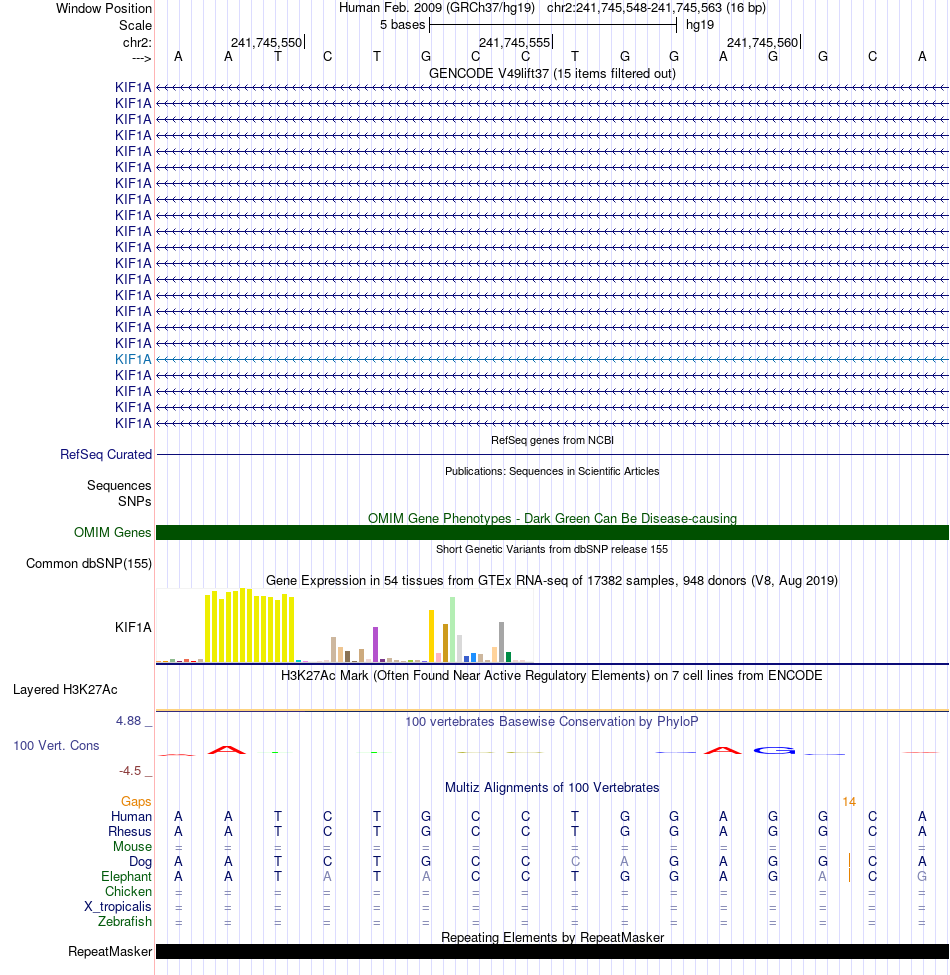Click the RepeatMasker track label

tap(110, 951)
